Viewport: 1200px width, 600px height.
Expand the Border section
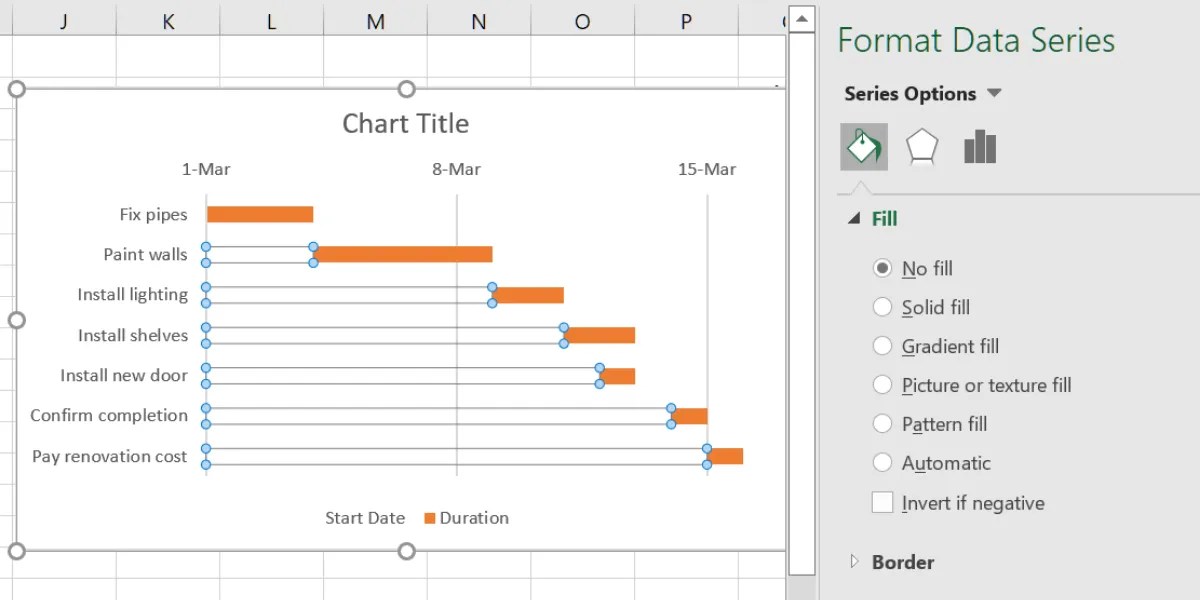(853, 562)
